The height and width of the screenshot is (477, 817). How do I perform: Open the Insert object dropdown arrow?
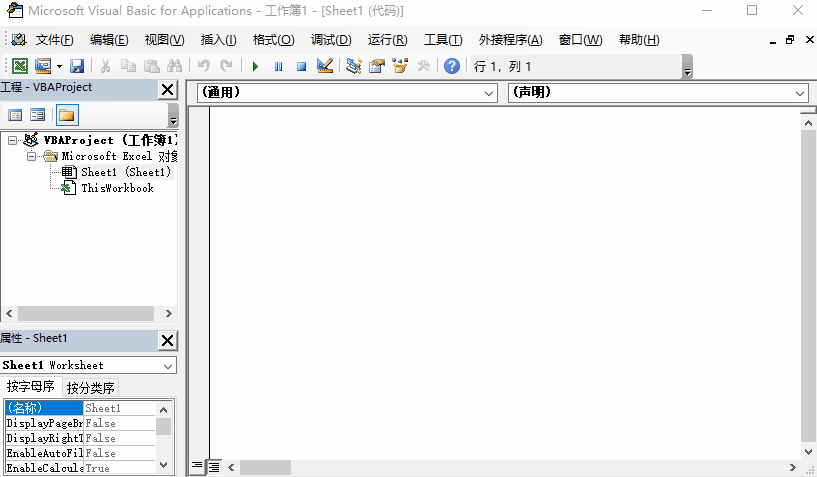(59, 66)
